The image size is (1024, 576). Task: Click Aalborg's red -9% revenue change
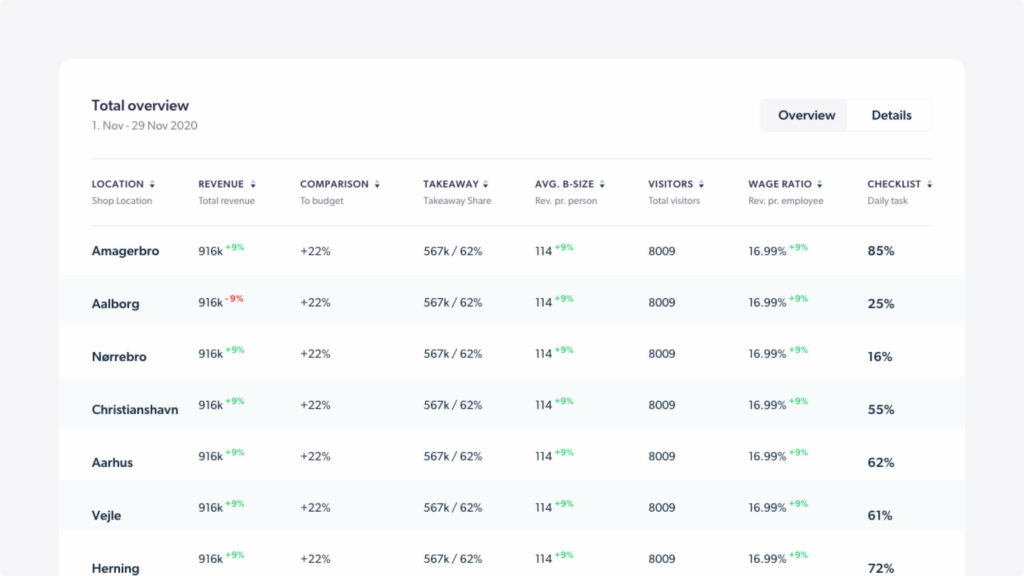pyautogui.click(x=234, y=298)
